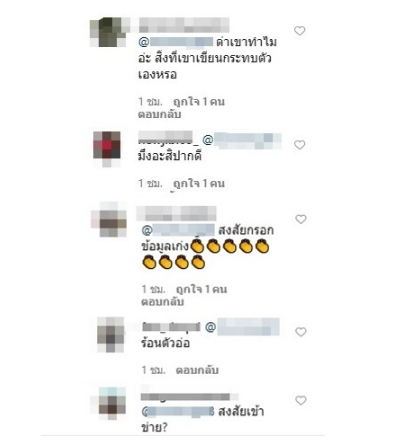Open mentioned user in มึงอะสิปากดี comment
The width and height of the screenshot is (404, 440).
(242, 140)
